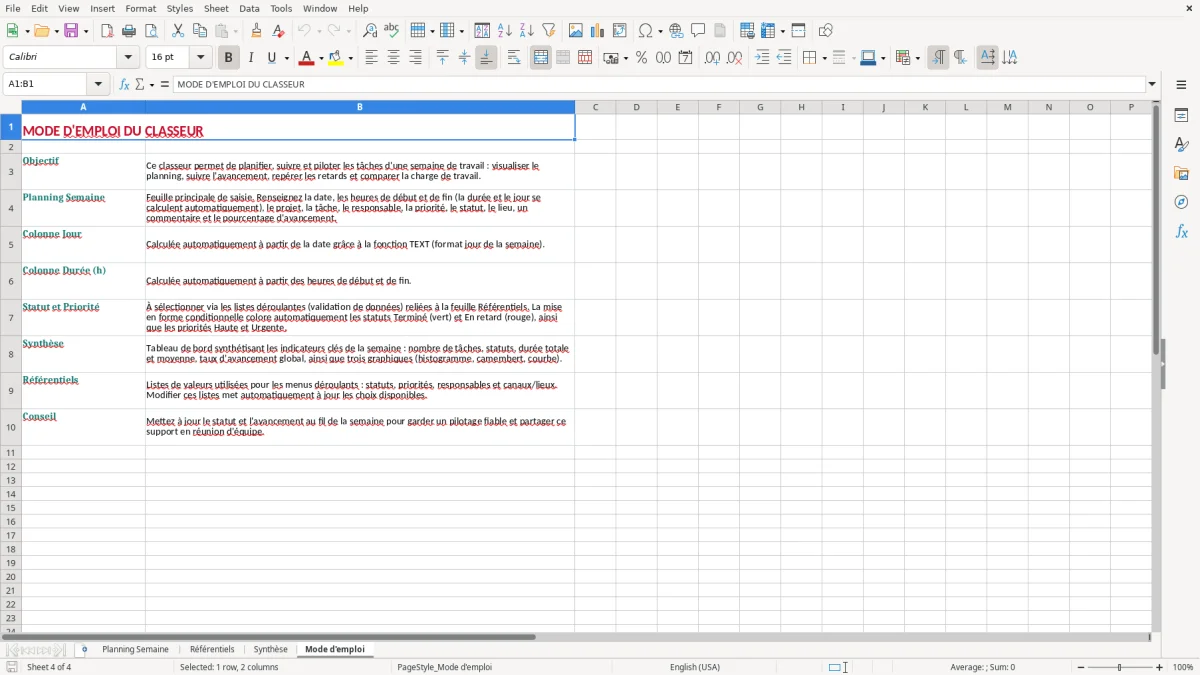Open Background Color dropdown arrow
Image resolution: width=1200 pixels, height=675 pixels.
click(x=351, y=58)
